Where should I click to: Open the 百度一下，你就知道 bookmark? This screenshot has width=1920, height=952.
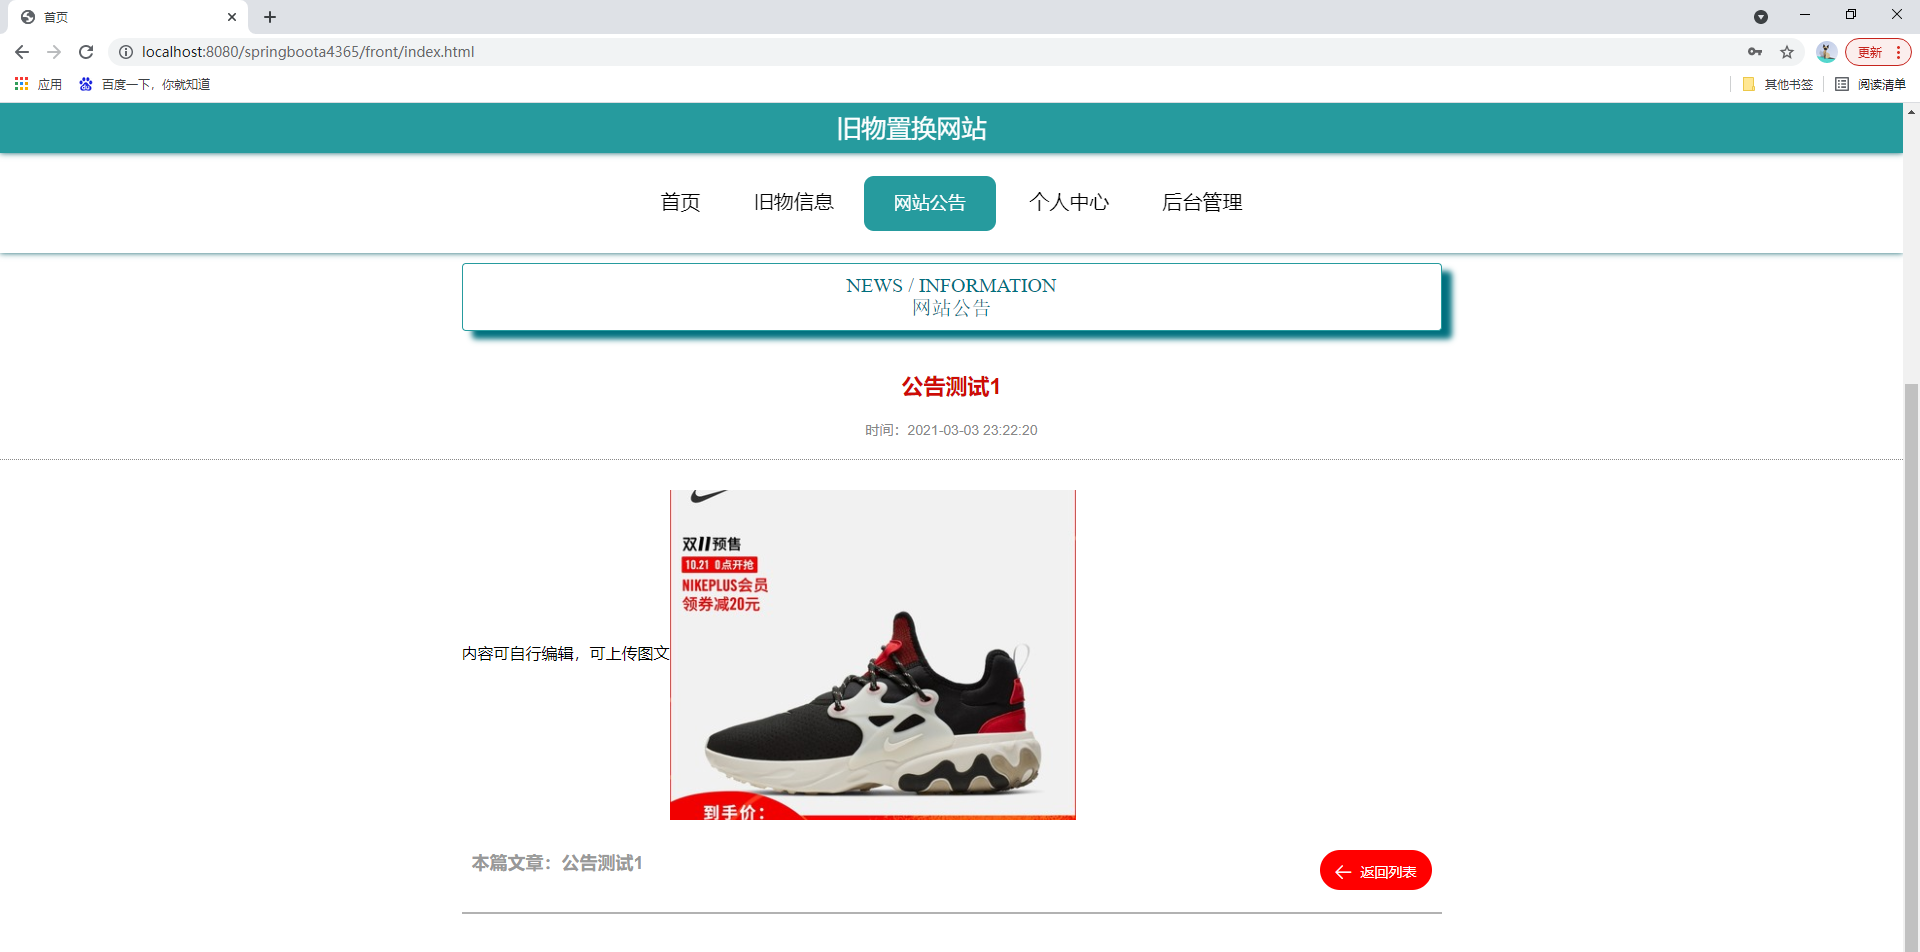tap(145, 84)
